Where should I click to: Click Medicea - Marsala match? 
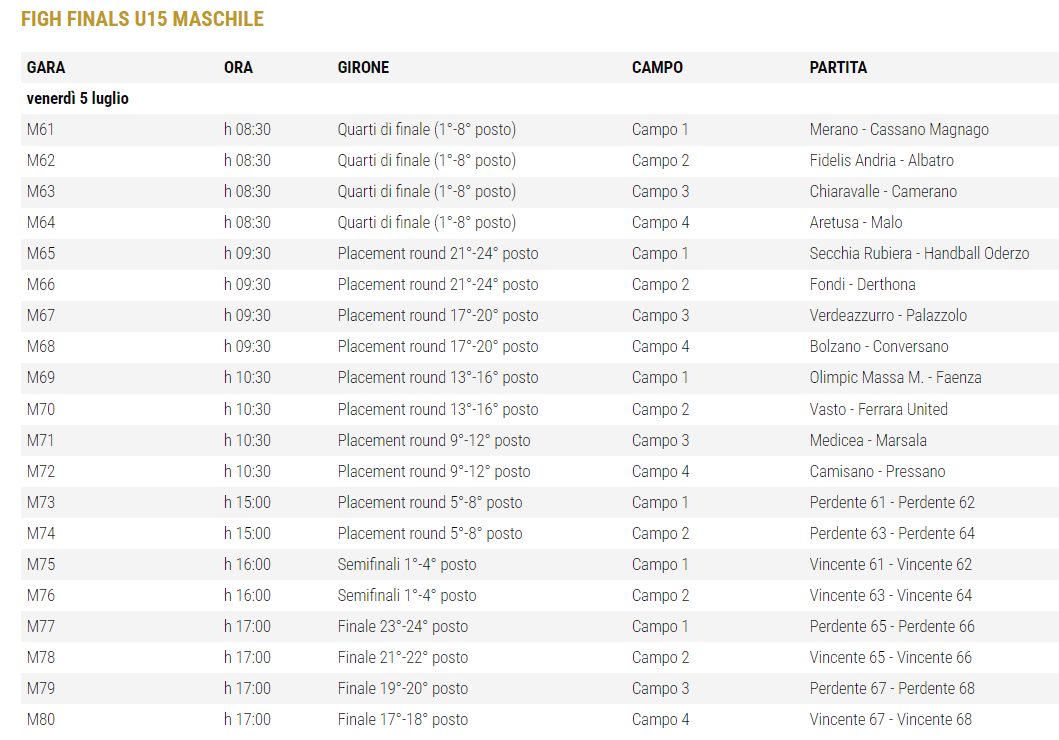click(868, 441)
